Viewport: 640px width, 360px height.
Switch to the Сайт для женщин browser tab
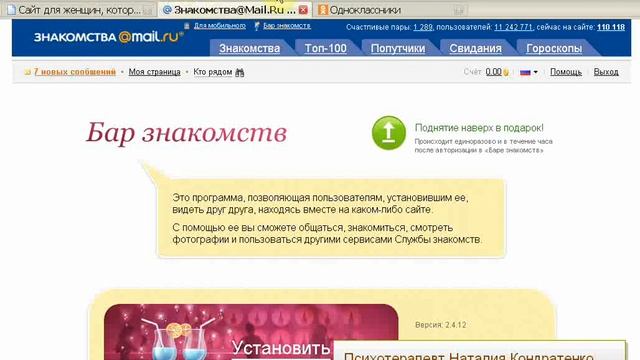coord(80,10)
